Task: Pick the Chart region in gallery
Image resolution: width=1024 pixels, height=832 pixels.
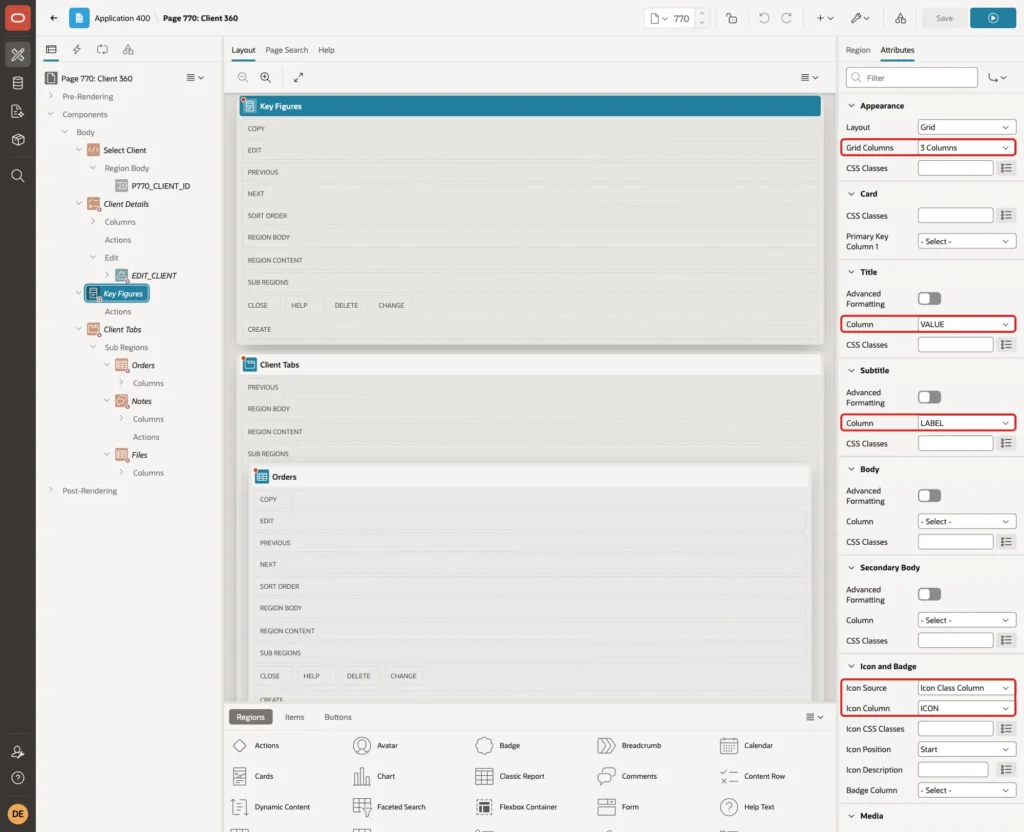Action: pyautogui.click(x=374, y=776)
